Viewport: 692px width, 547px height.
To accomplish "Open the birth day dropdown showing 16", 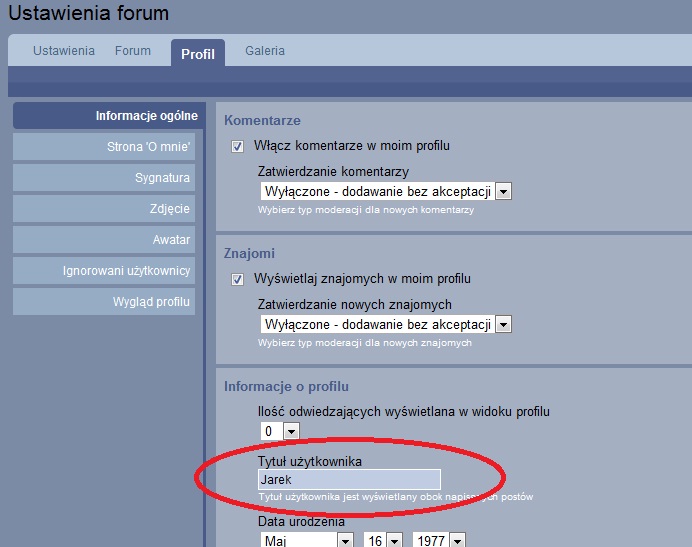I will pyautogui.click(x=383, y=540).
